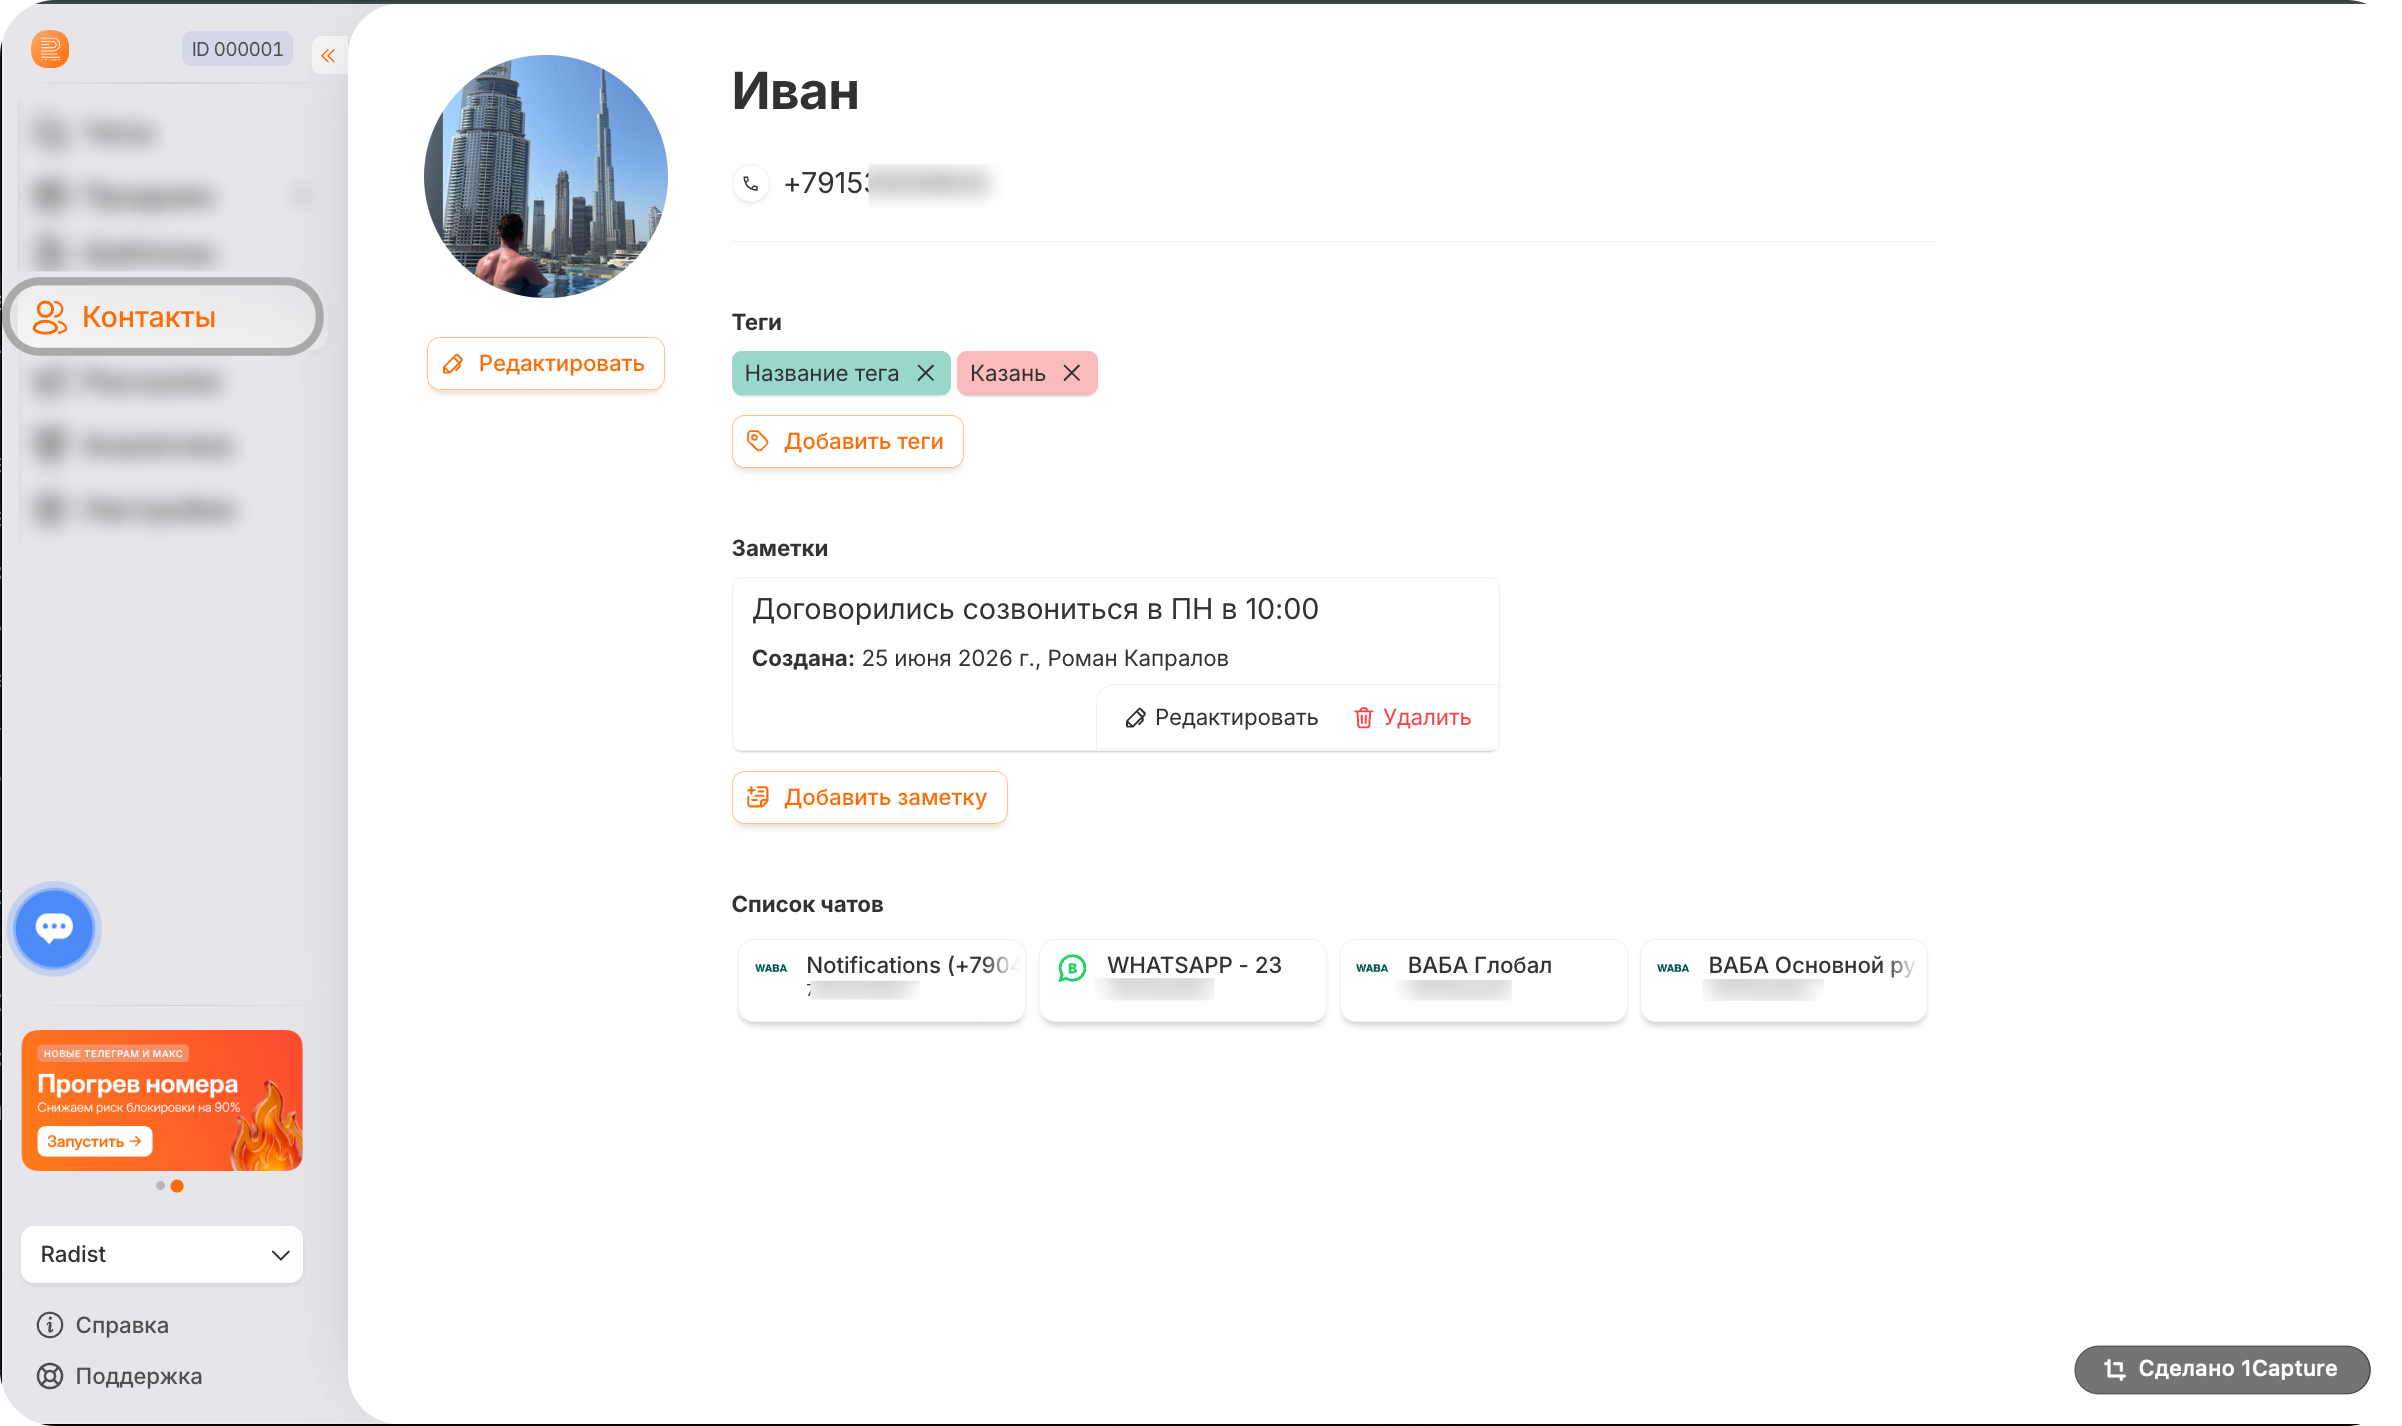Viewport: 2402px width, 1426px height.
Task: Click the +7915 phone number
Action: 886,183
